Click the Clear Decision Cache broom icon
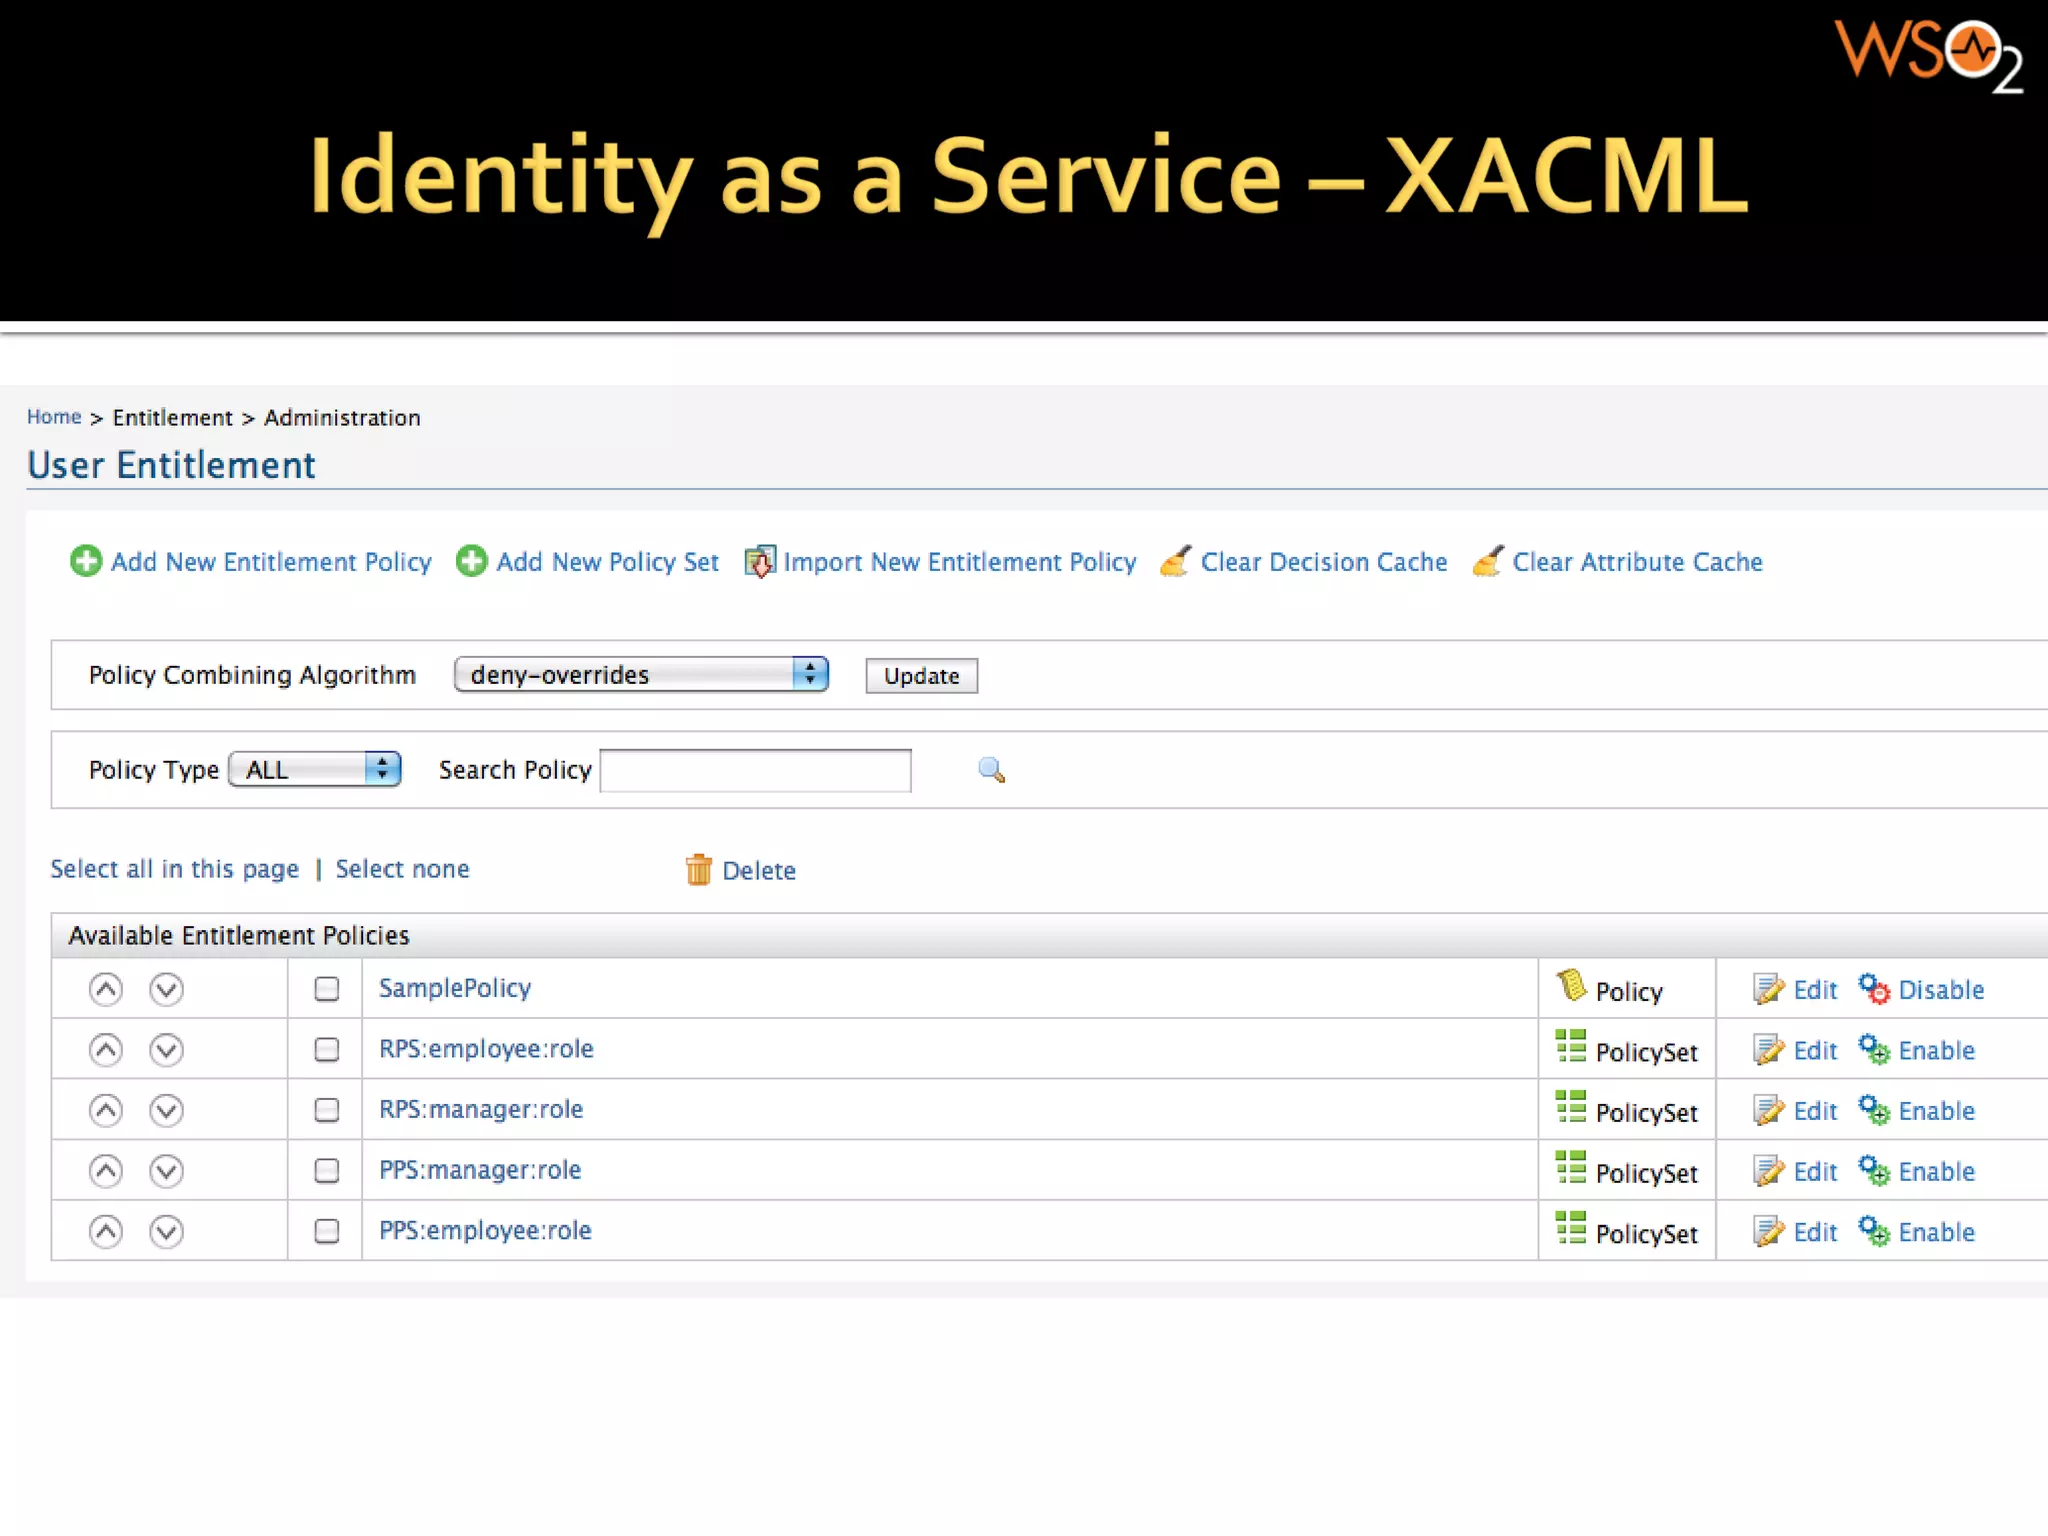Screen dimensions: 2048x1536 tap(1175, 562)
